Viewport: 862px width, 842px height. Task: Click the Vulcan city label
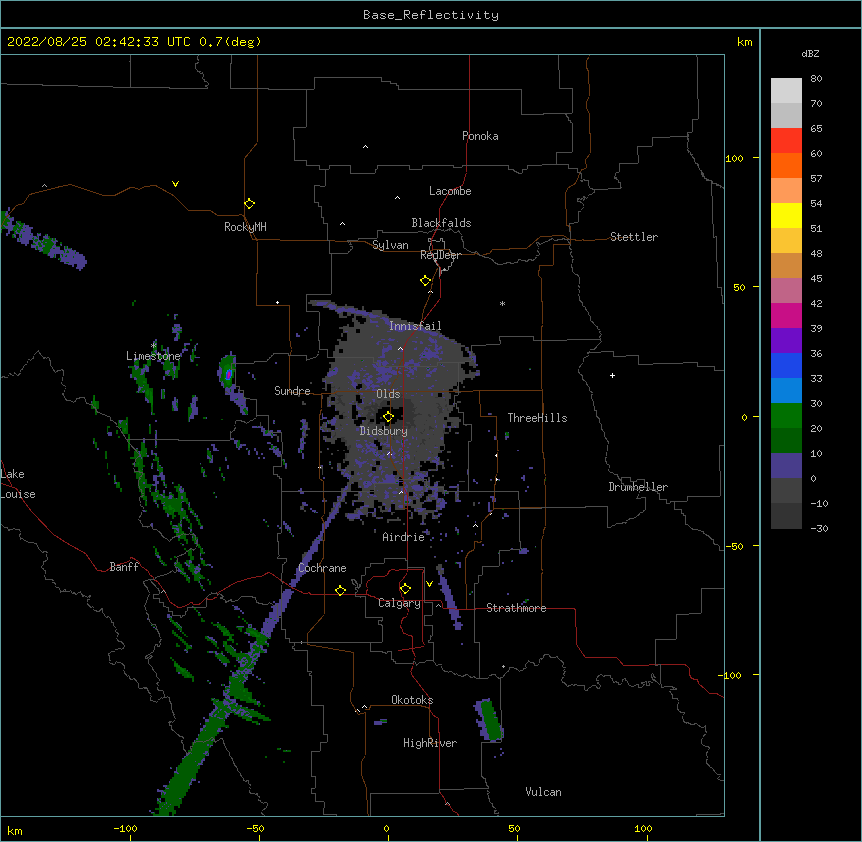543,792
